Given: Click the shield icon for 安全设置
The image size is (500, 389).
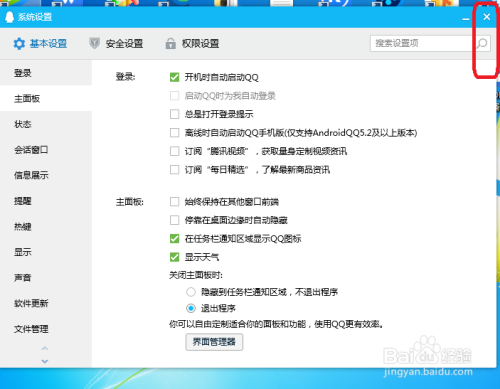Looking at the screenshot, I should [95, 43].
